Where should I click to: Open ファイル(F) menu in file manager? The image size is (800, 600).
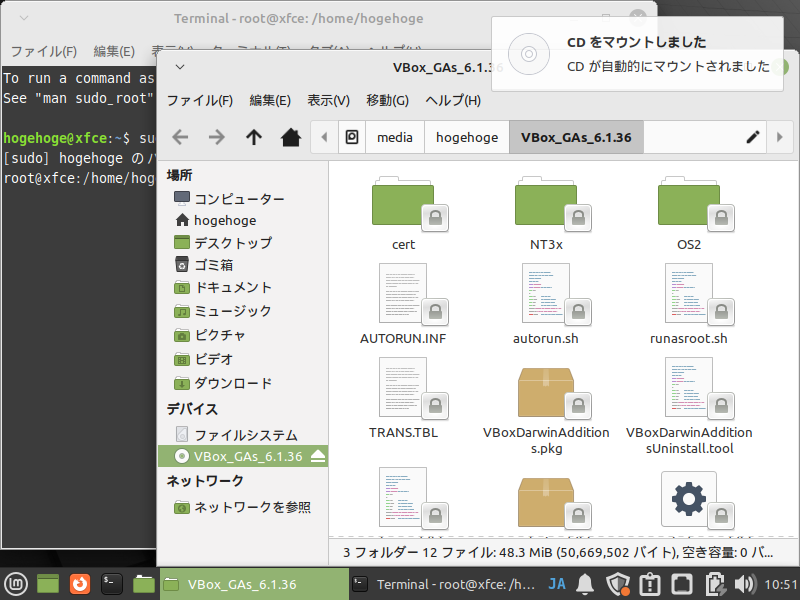(x=199, y=101)
